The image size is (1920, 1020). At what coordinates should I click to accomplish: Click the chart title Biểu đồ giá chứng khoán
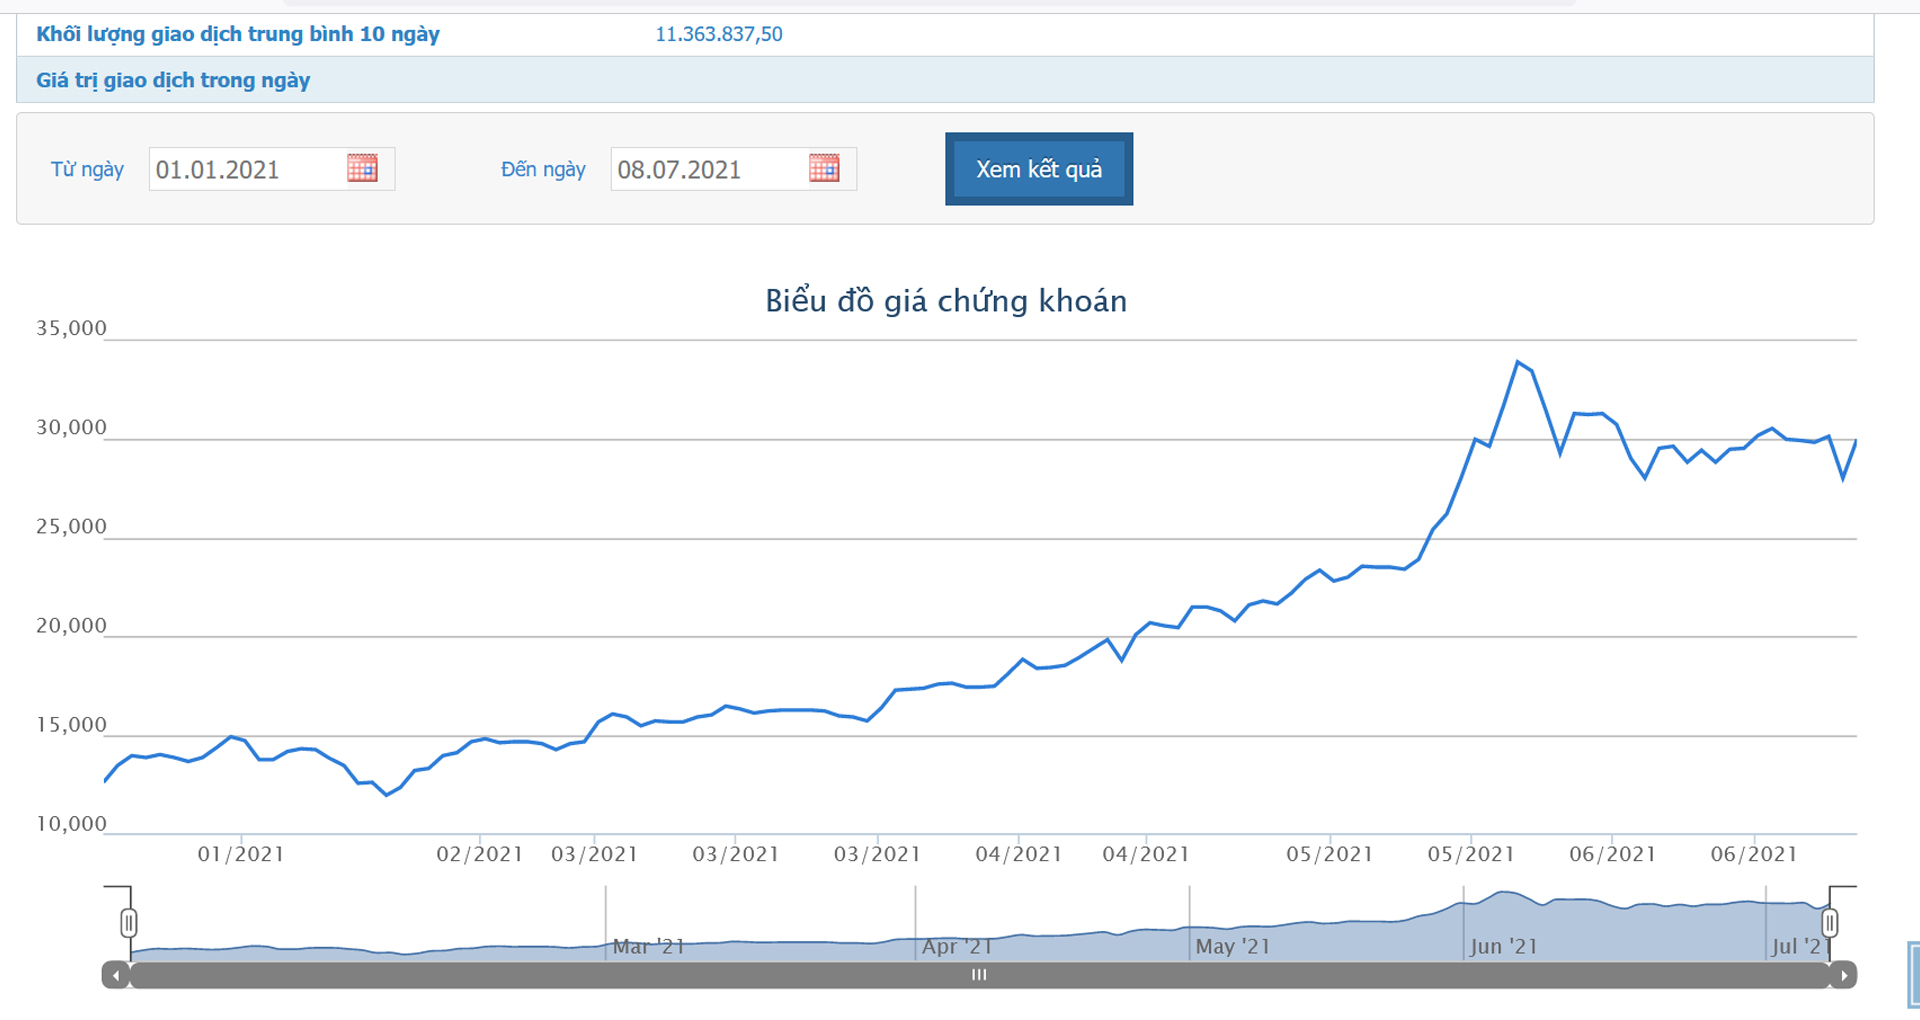tap(946, 301)
